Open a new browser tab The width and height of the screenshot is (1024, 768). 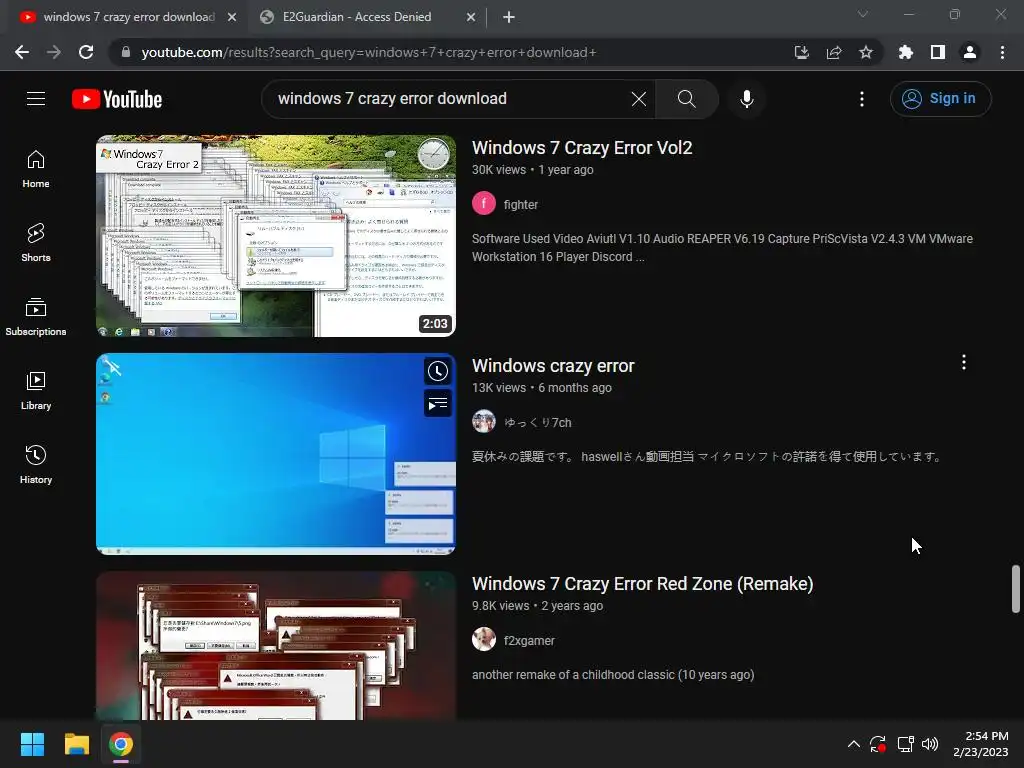point(509,18)
